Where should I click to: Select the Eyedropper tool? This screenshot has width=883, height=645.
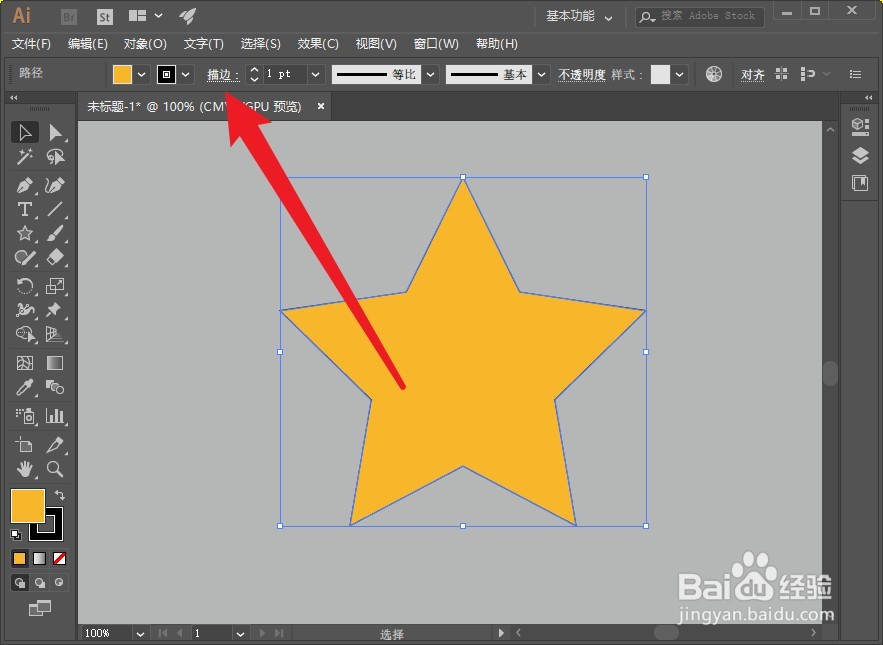(25, 387)
